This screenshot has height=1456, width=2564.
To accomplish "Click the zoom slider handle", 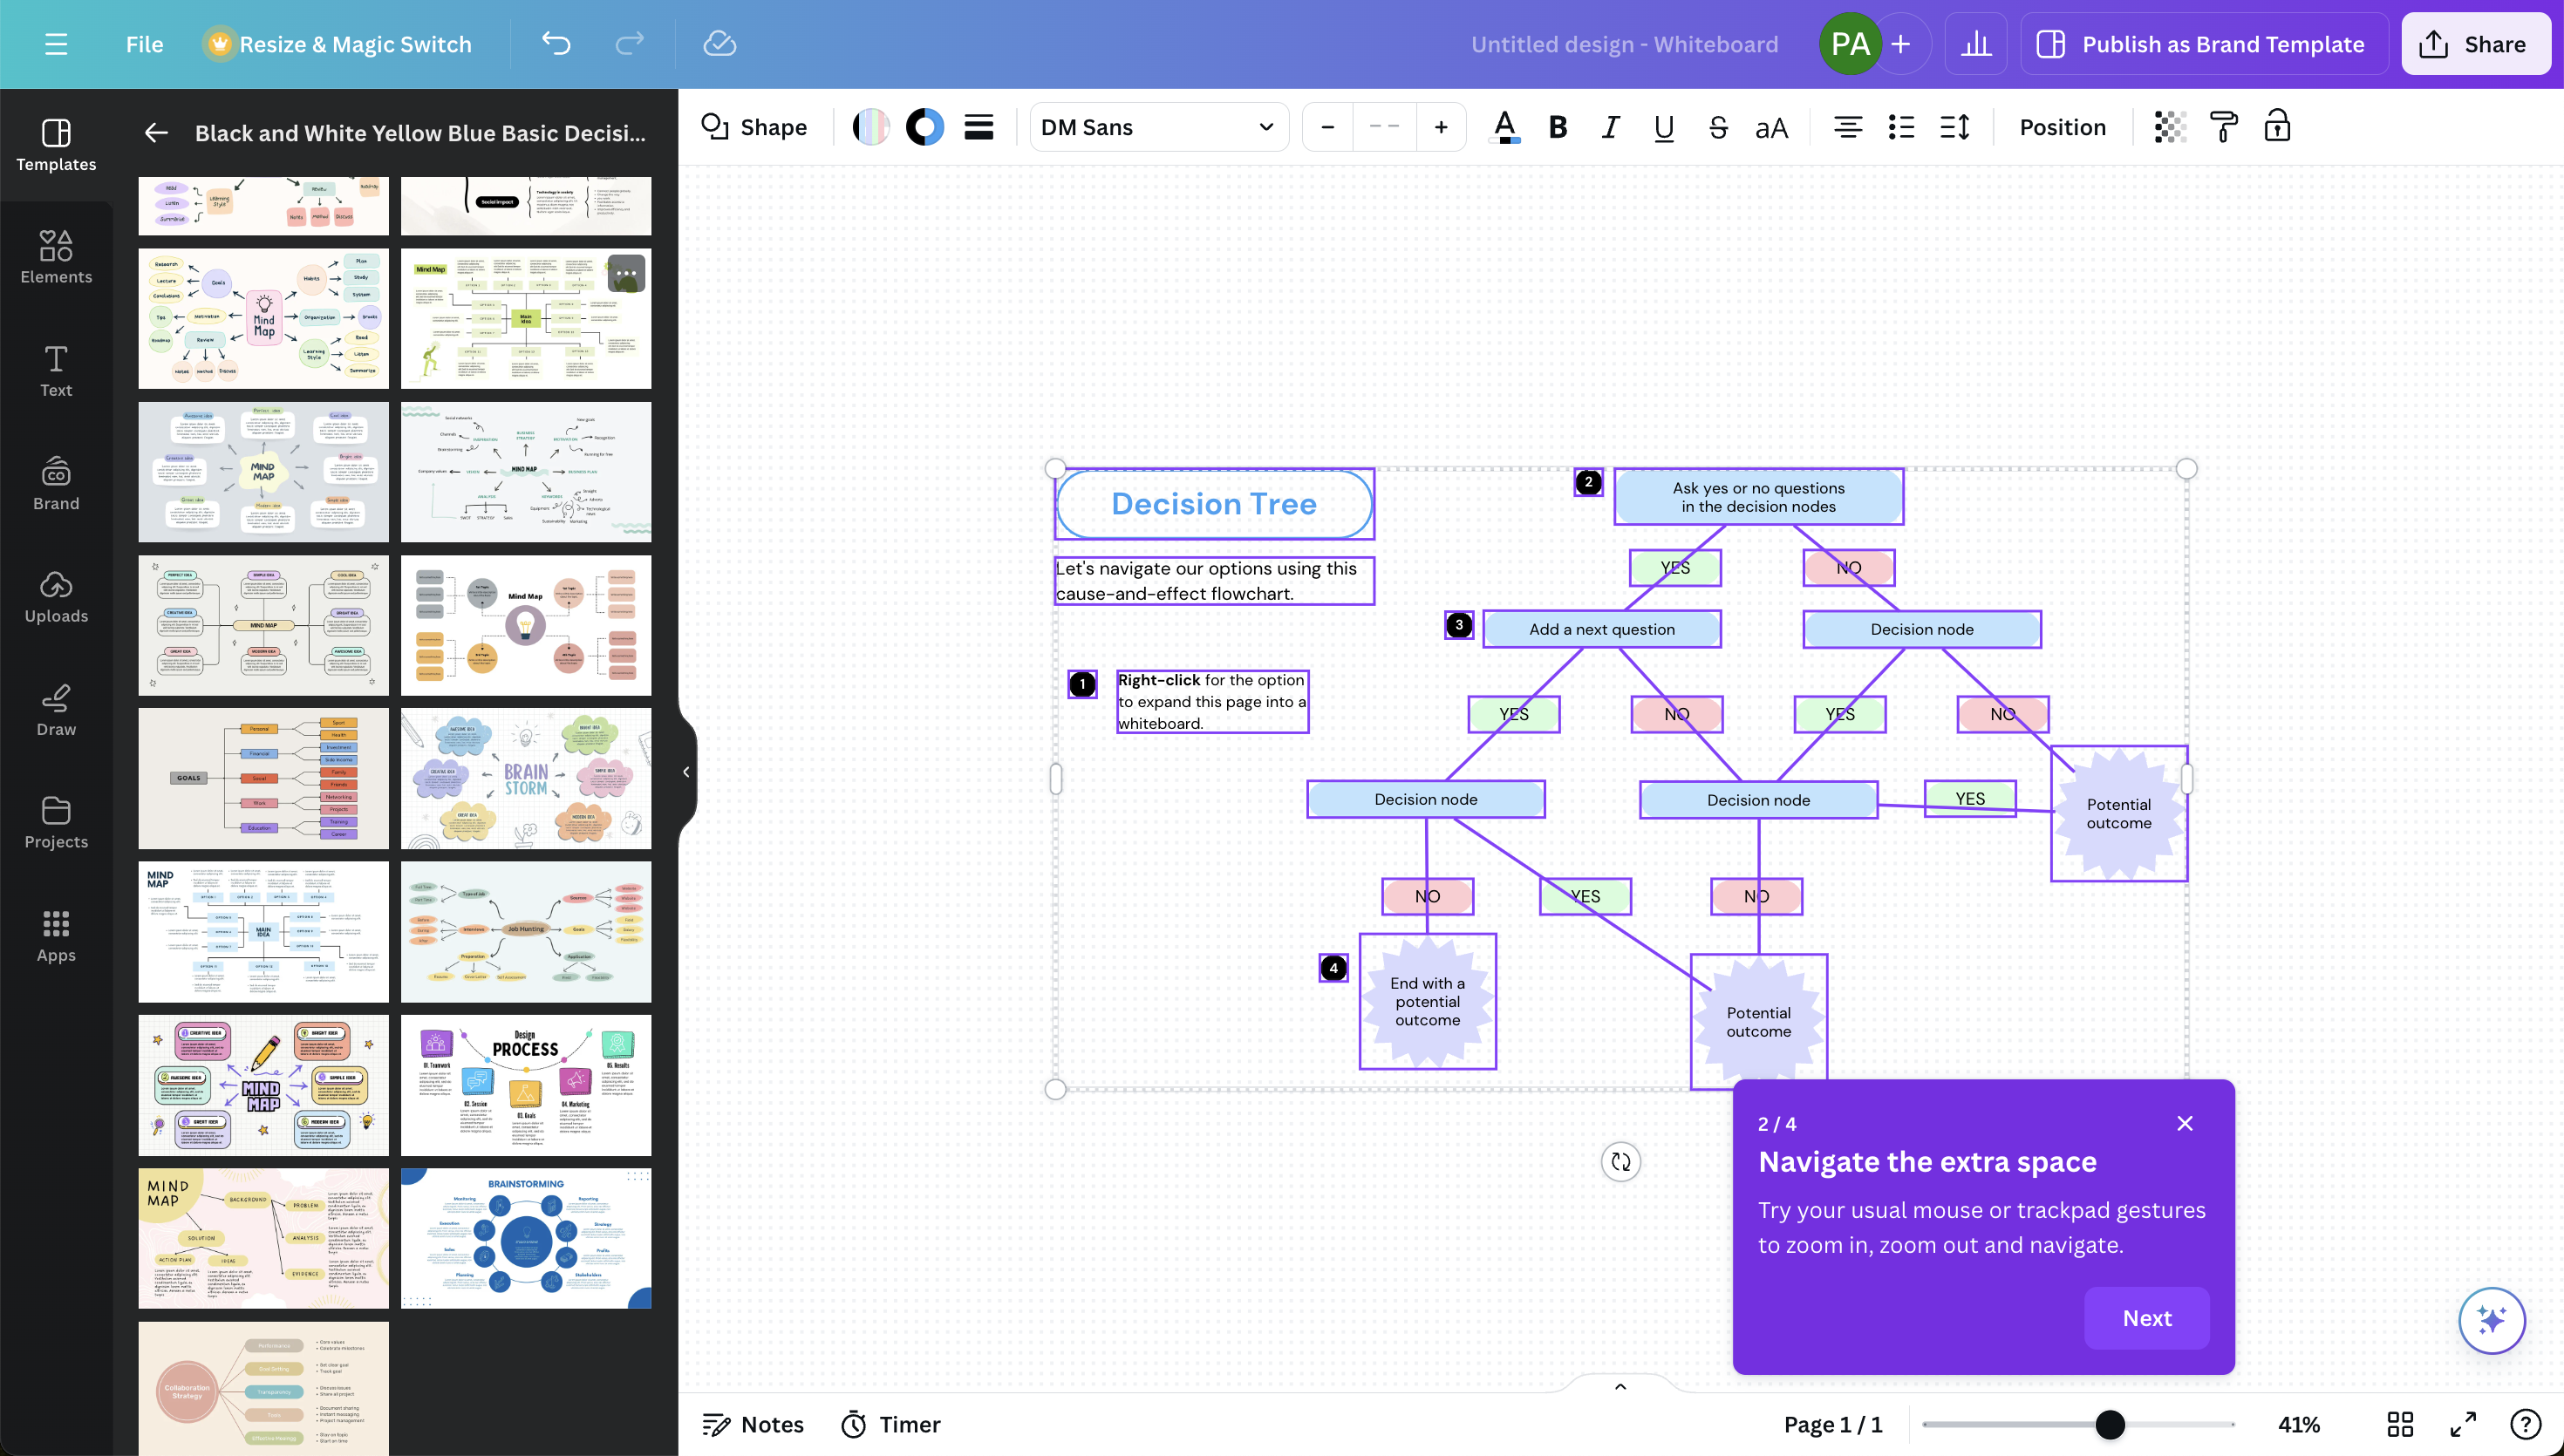I will [x=2109, y=1424].
